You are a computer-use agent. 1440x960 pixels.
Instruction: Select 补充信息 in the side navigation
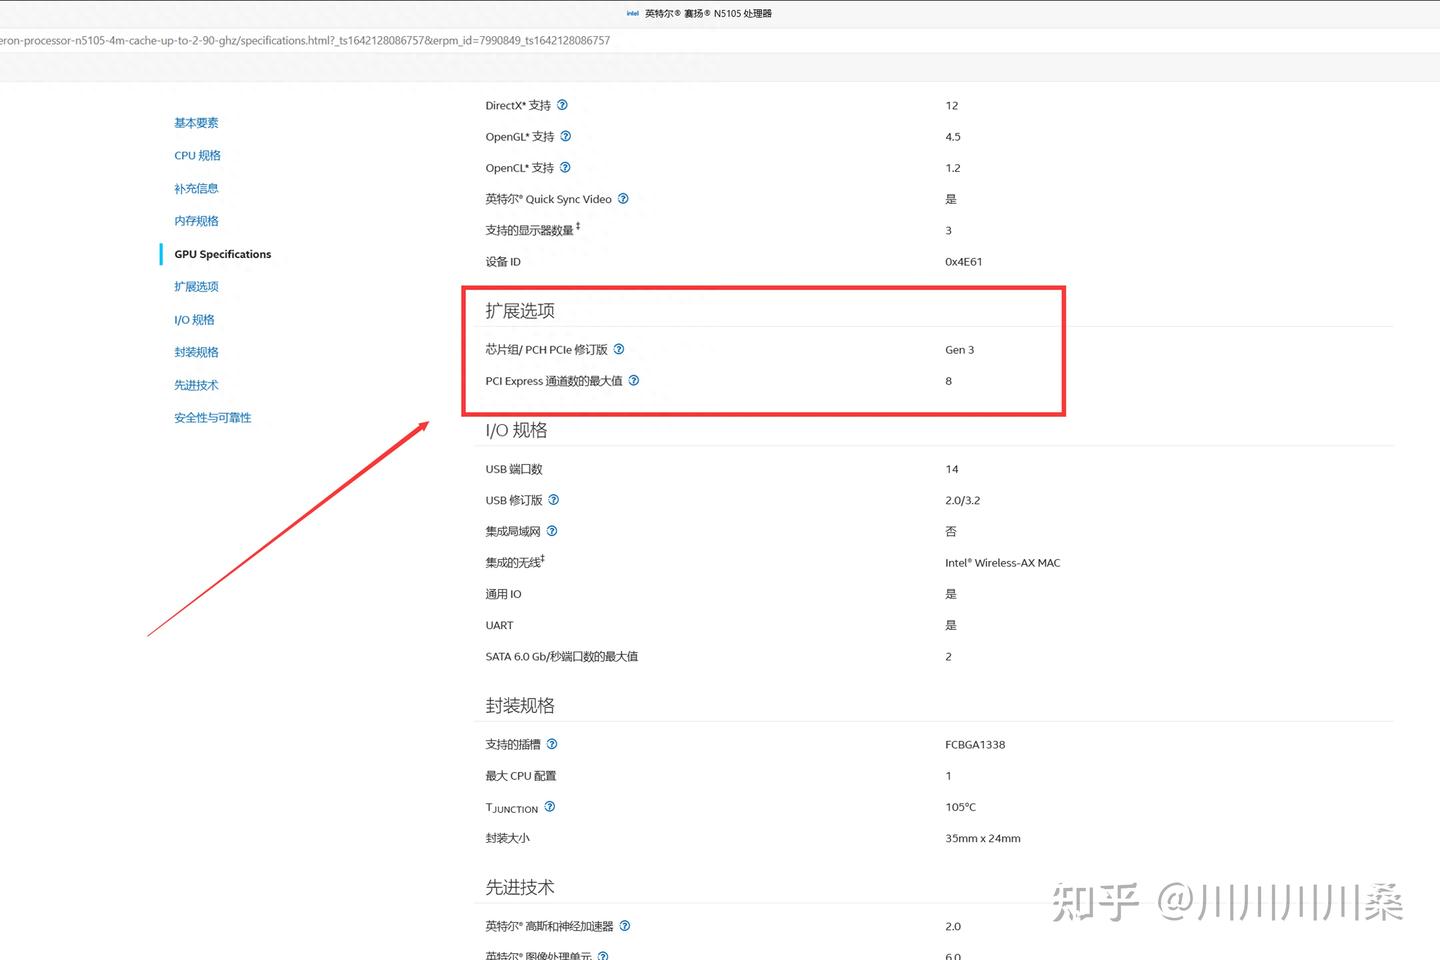click(x=196, y=188)
